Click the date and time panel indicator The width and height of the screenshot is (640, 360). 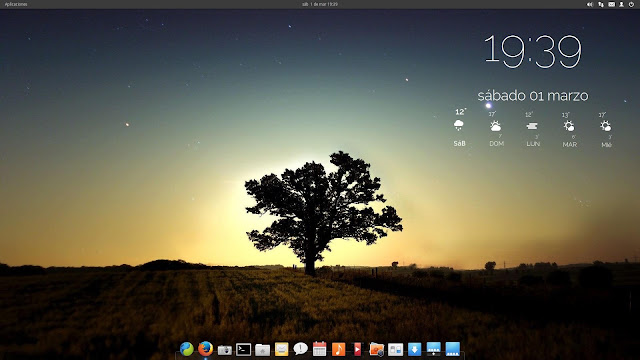pyautogui.click(x=320, y=4)
